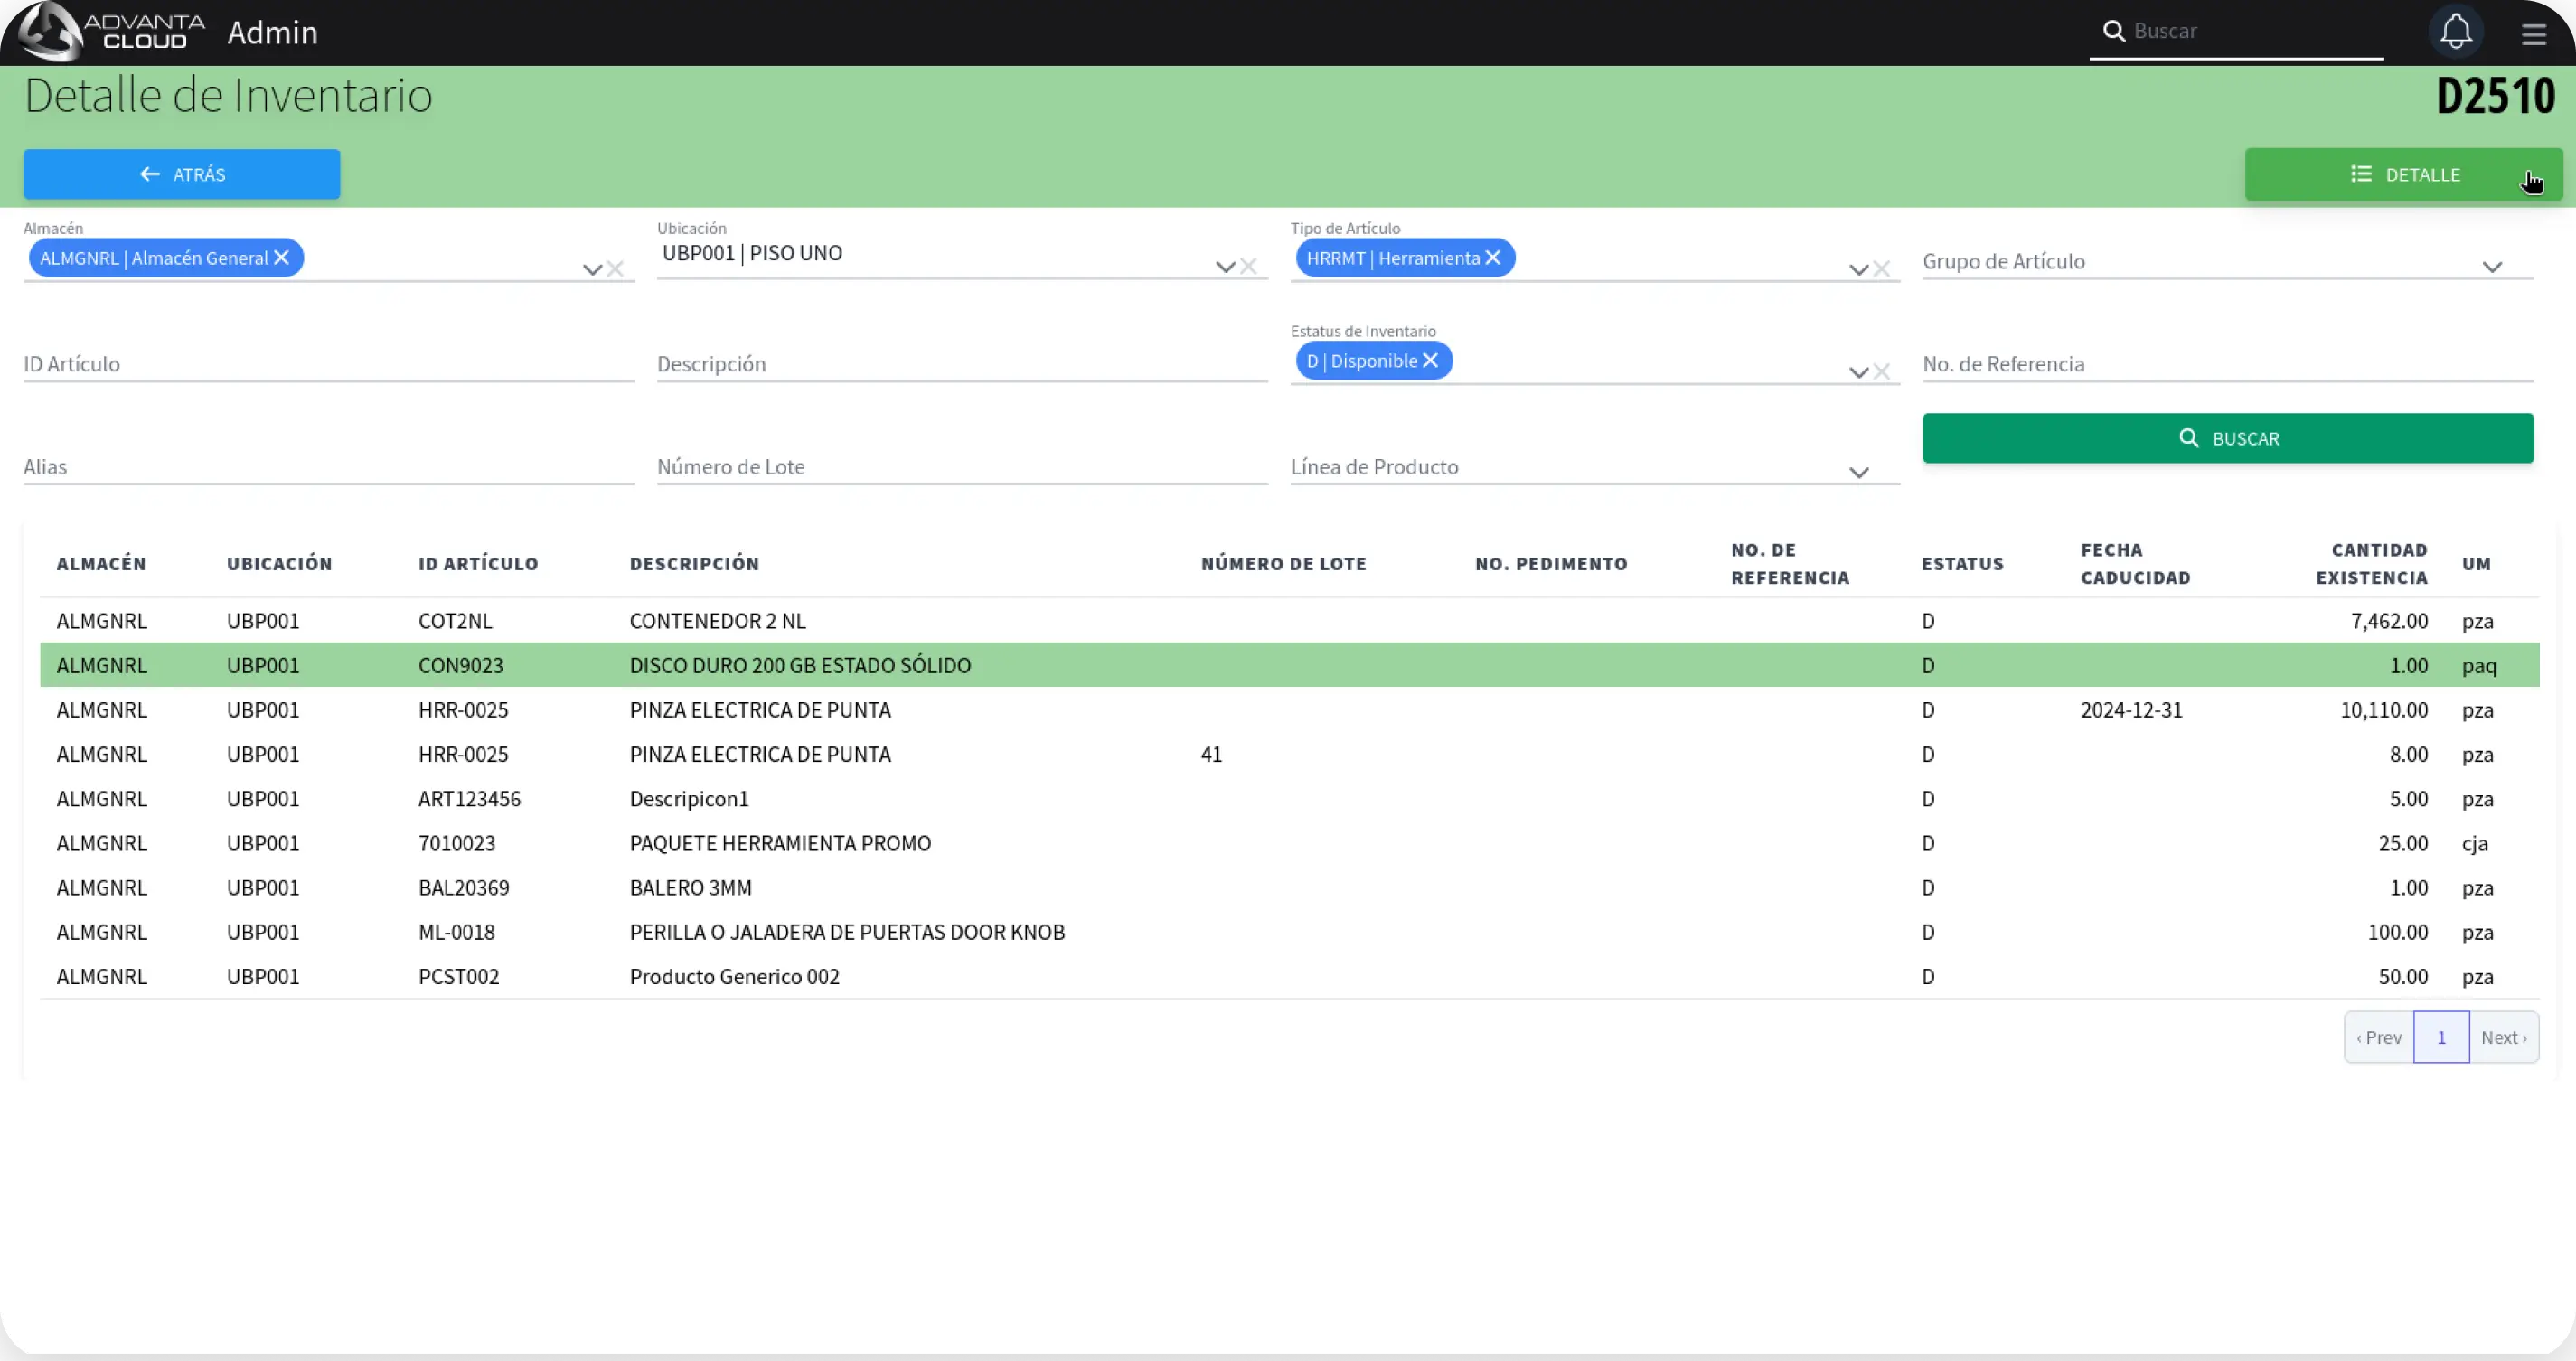This screenshot has width=2576, height=1361.
Task: Clear the Ubicación field with X icon
Action: point(1249,266)
